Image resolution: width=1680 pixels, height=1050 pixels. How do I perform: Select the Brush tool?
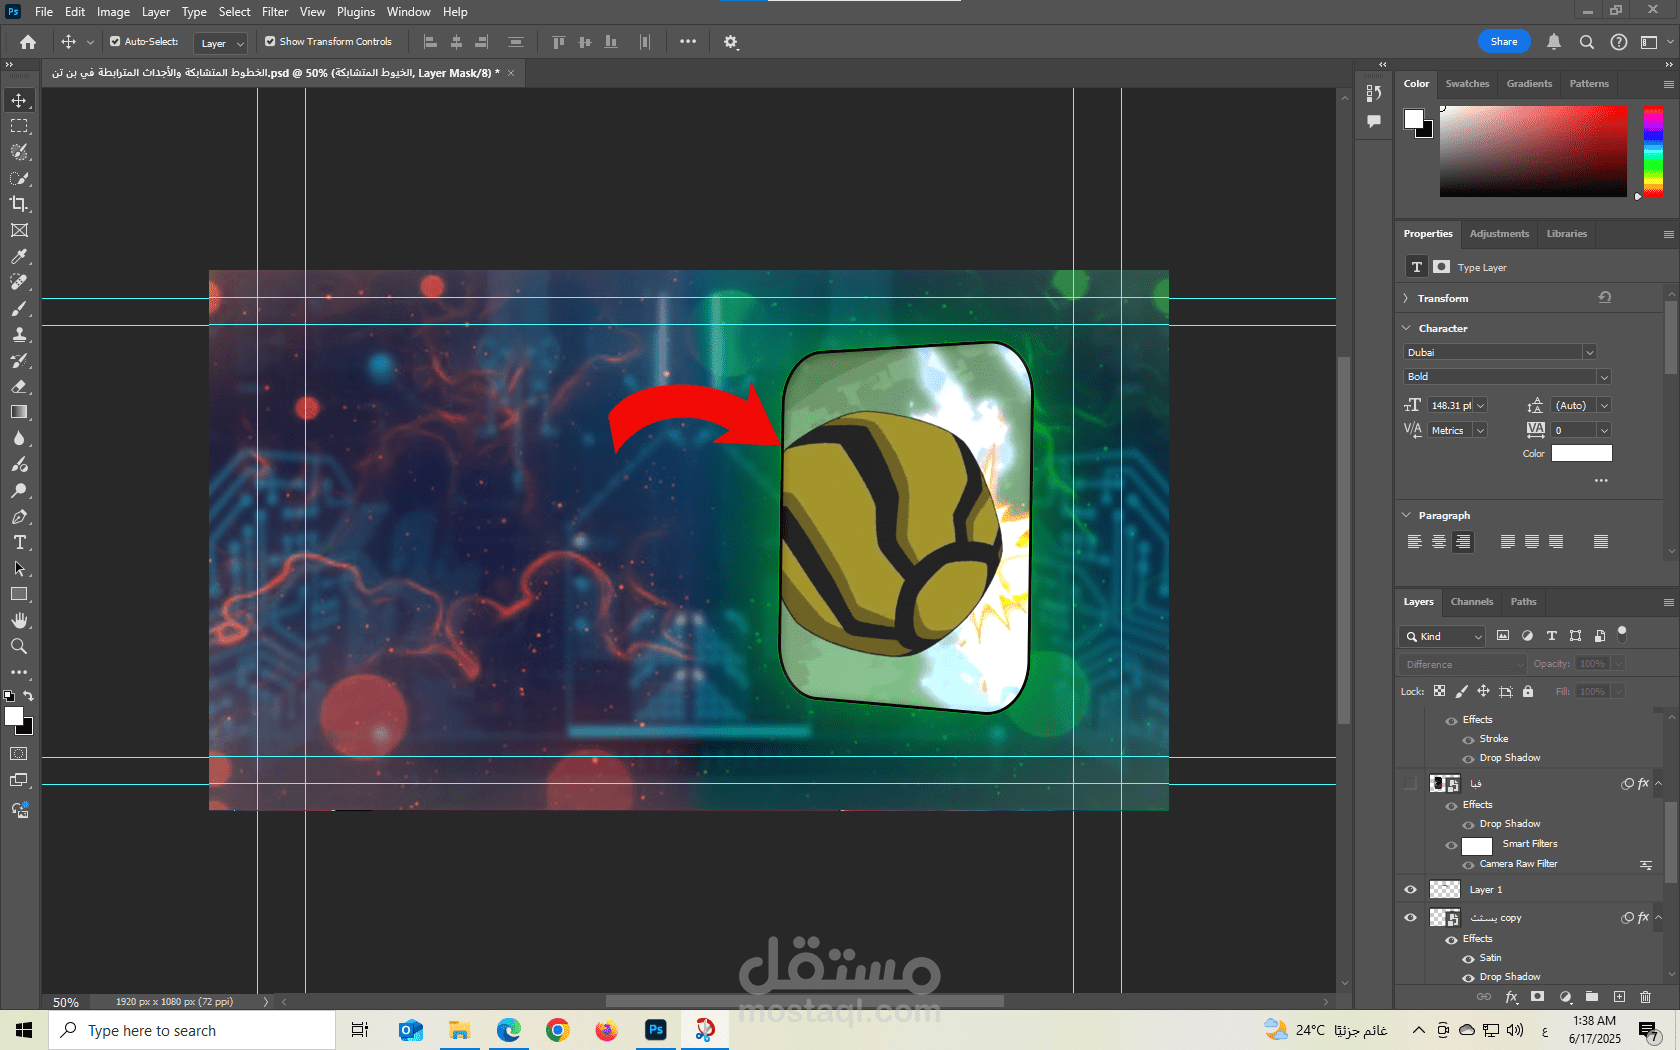click(19, 308)
